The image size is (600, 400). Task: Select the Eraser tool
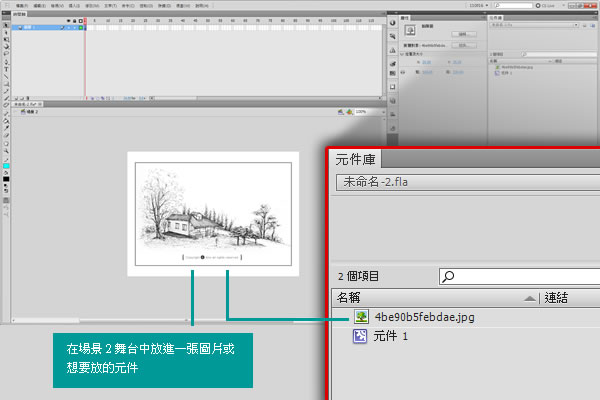(x=6, y=136)
